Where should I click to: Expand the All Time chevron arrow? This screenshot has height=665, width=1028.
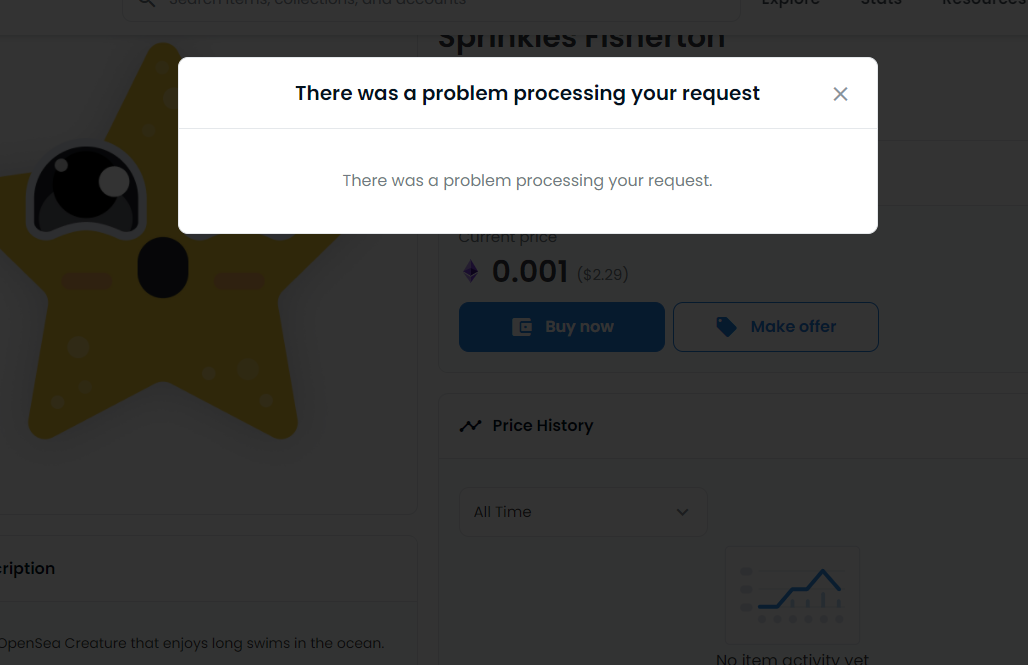682,511
